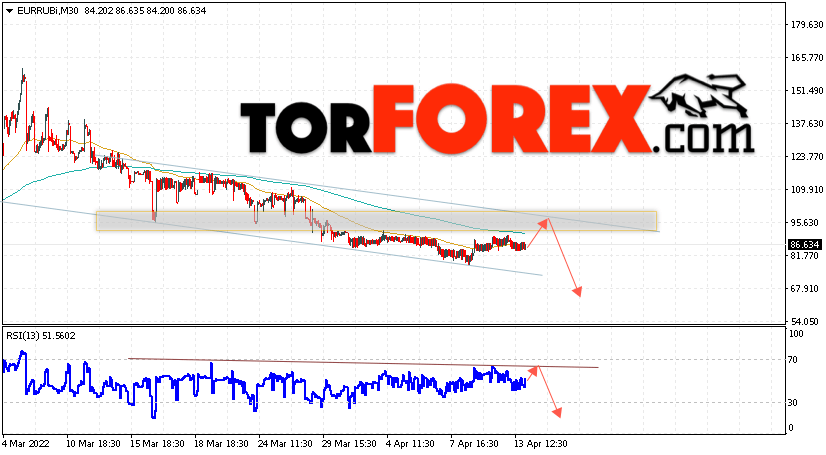Viewport: 826px width, 455px height.
Task: Select the 123.770 price axis label
Action: click(x=807, y=156)
